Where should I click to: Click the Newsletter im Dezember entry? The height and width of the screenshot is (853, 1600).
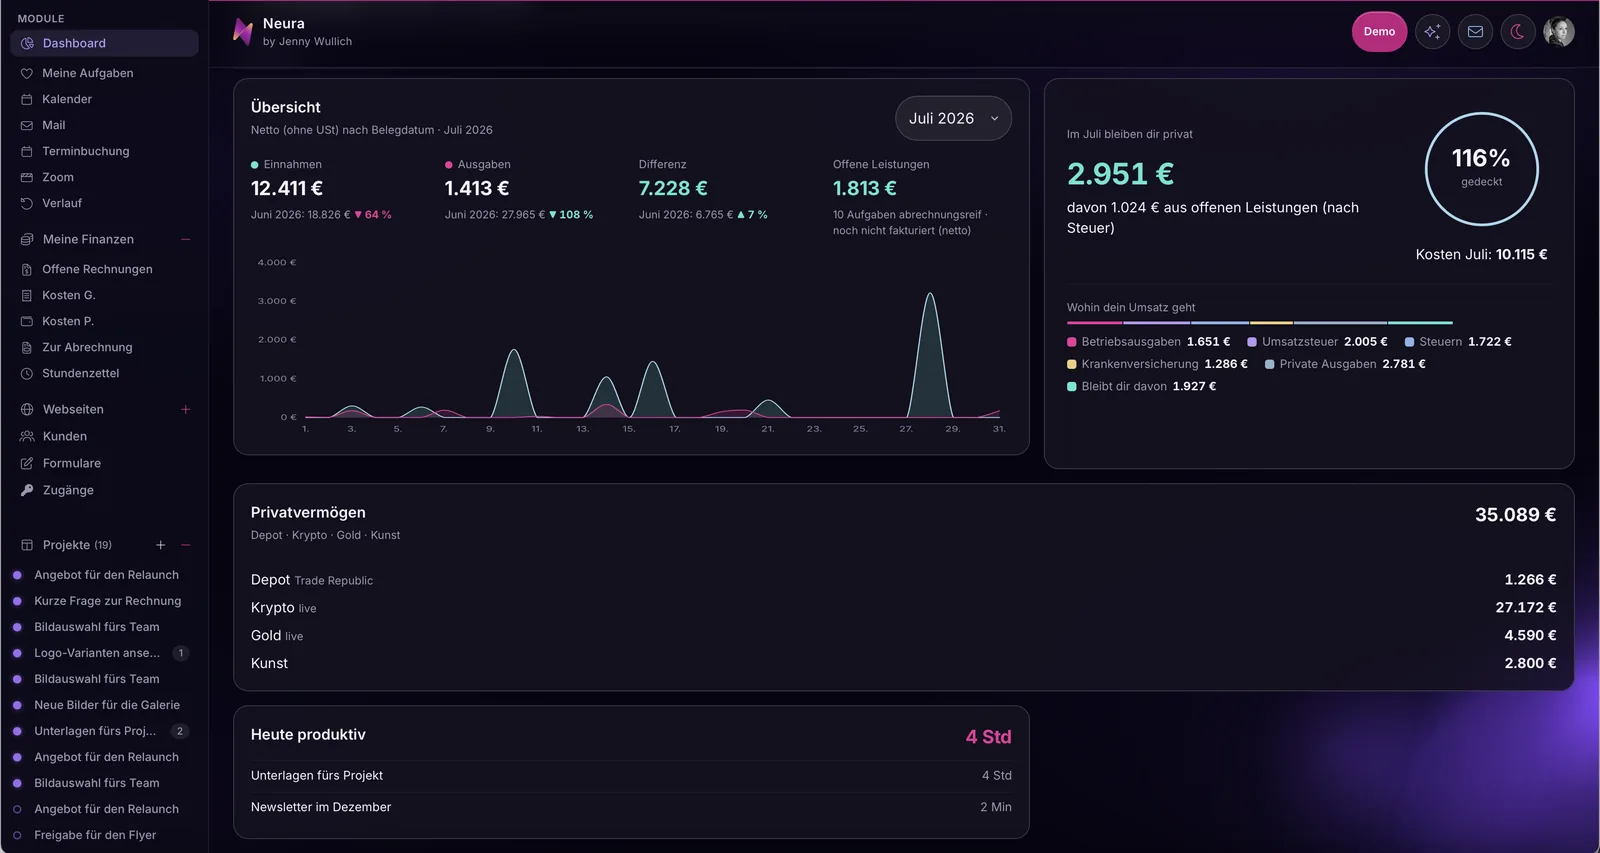point(631,807)
